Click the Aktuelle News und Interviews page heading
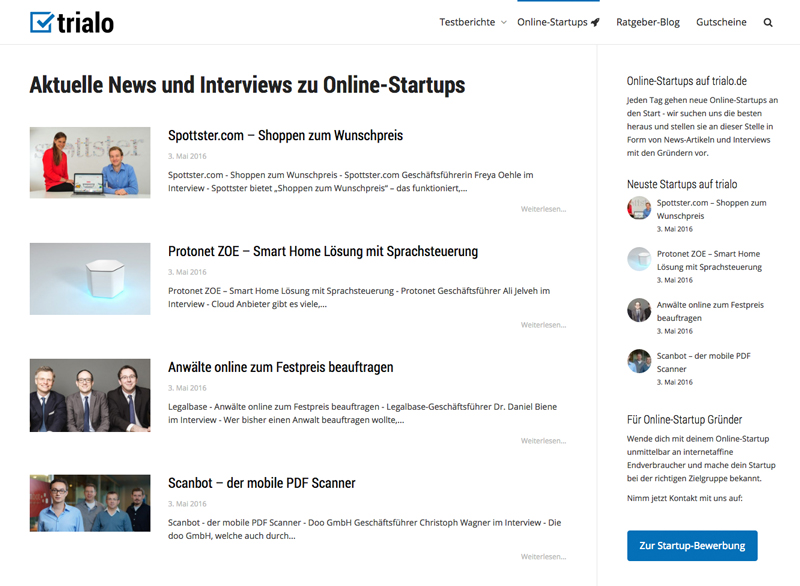800x586 pixels. (247, 85)
